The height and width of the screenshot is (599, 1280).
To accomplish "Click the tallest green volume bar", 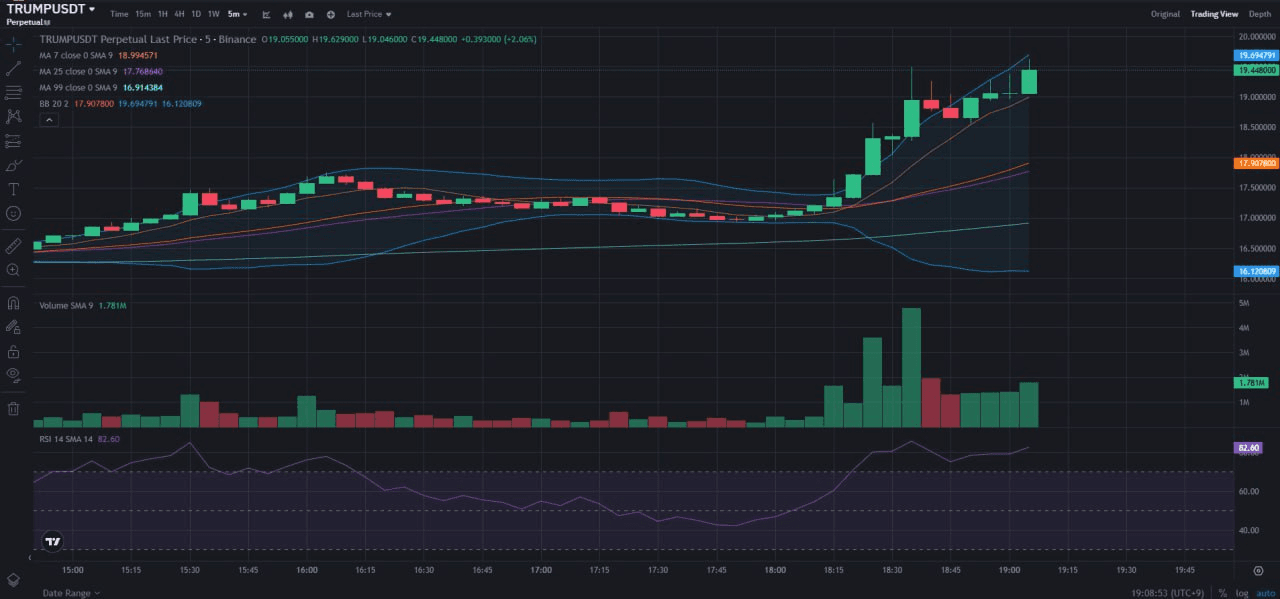I will tap(911, 368).
